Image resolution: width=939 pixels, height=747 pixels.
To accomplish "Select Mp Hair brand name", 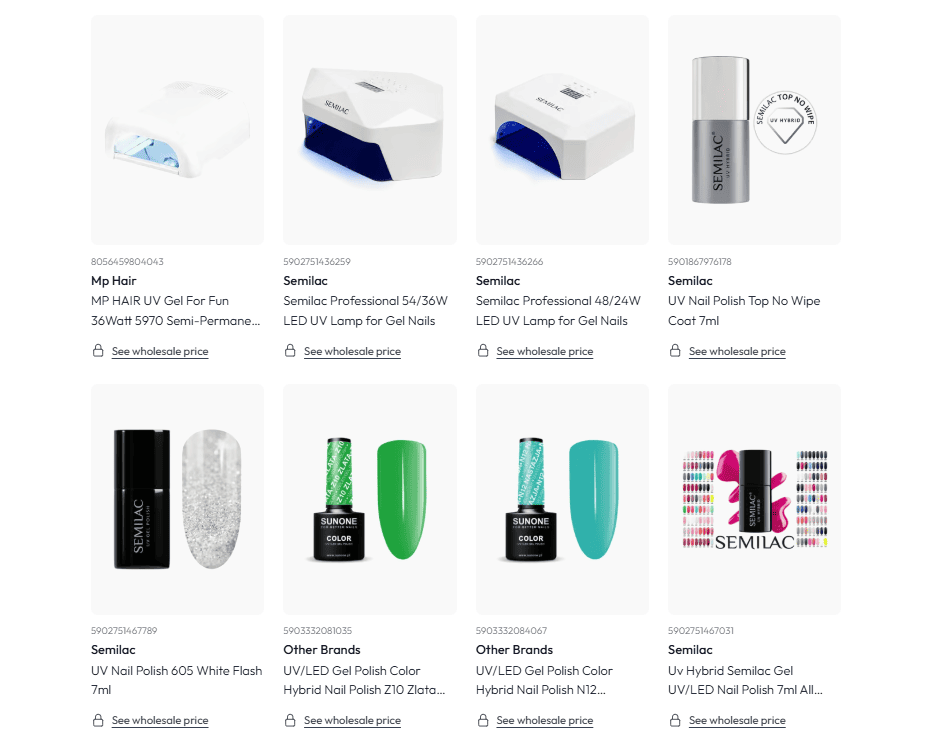I will [114, 281].
